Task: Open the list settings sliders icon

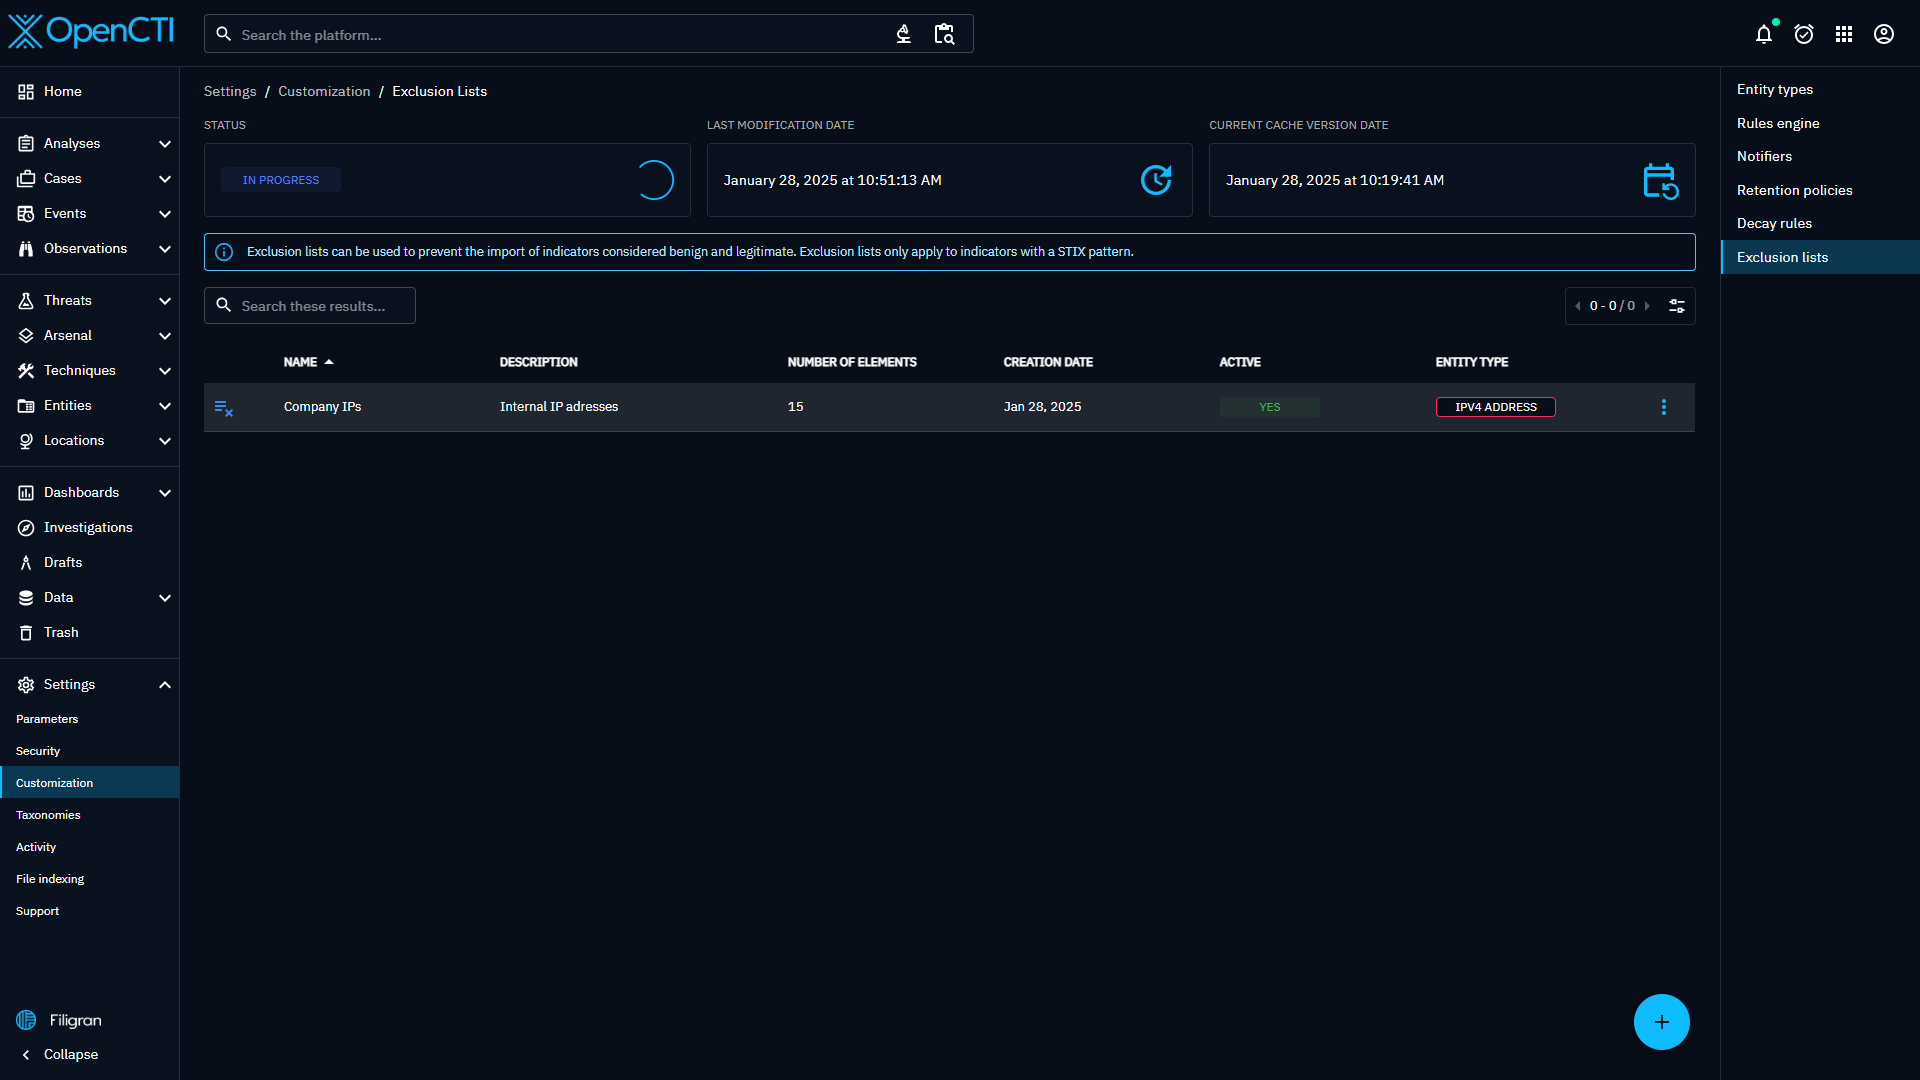Action: pos(1677,306)
